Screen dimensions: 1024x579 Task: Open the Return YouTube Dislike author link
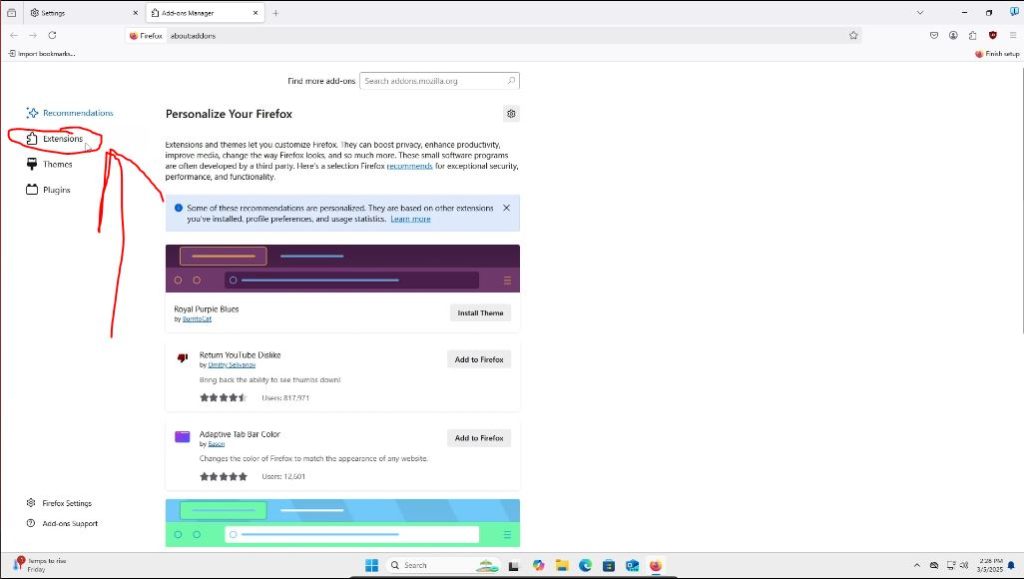pos(231,365)
